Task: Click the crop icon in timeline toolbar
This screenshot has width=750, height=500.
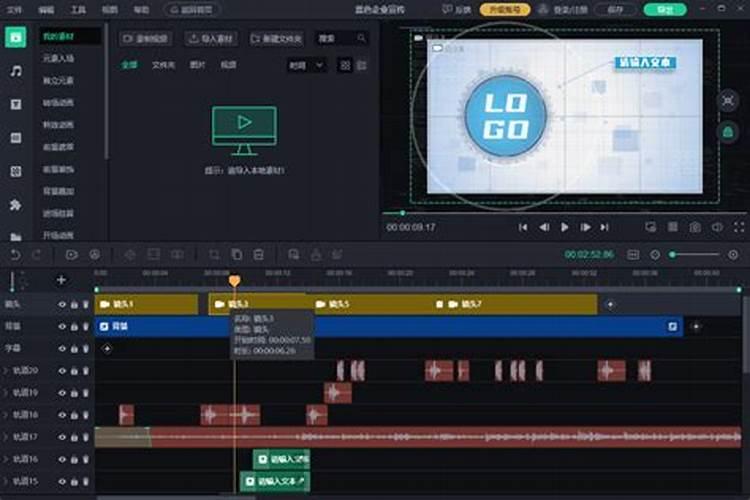Action: pos(214,255)
